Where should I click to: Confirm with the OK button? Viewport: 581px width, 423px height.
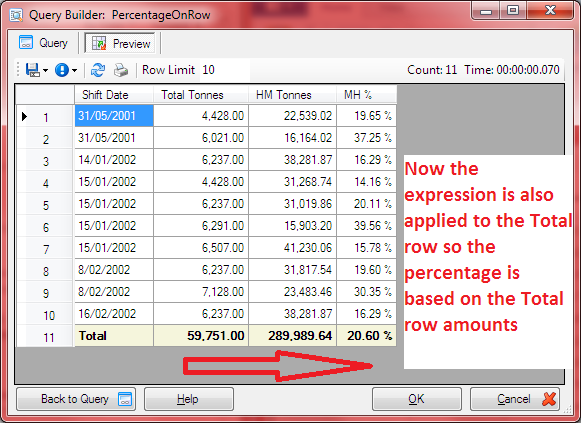click(x=417, y=399)
